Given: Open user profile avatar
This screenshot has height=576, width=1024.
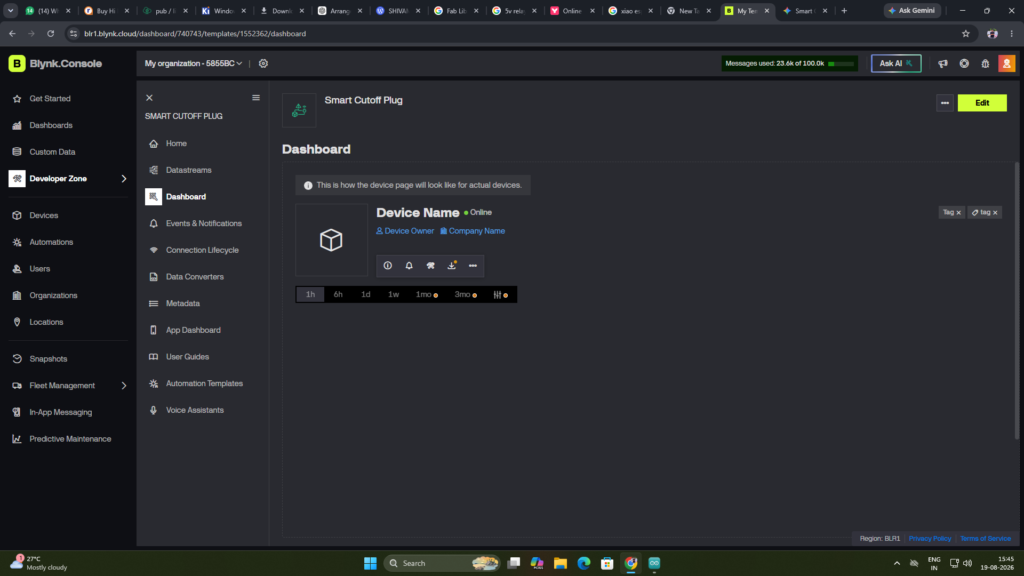Looking at the screenshot, I should (1006, 64).
